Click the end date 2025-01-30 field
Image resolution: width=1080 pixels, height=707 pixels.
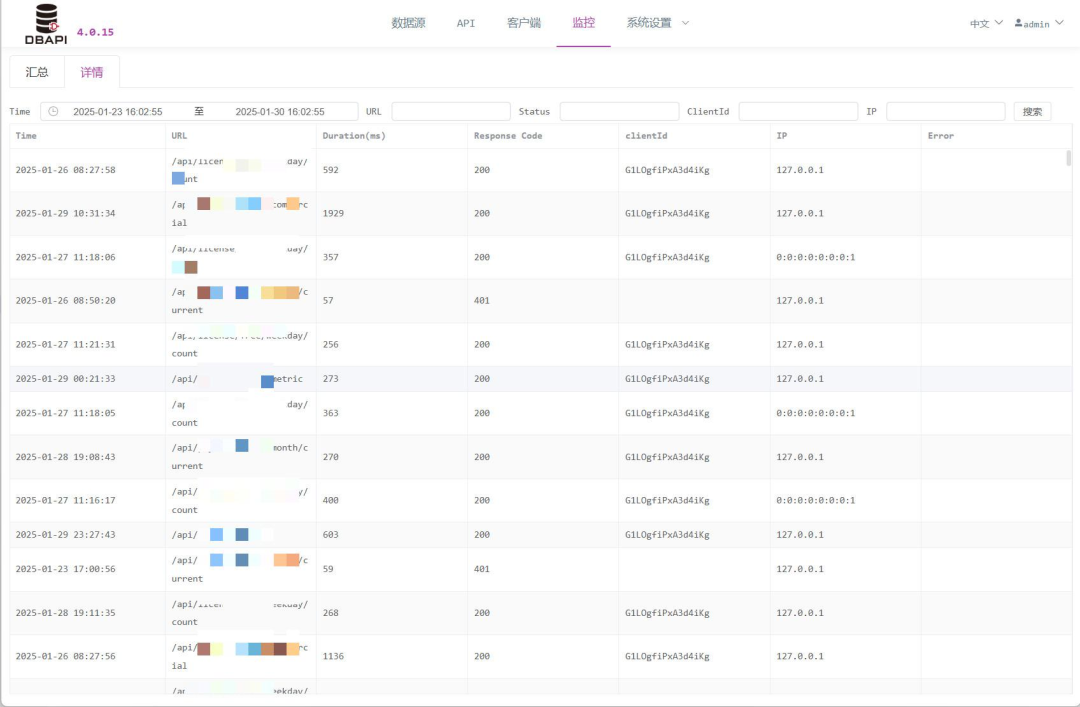click(280, 112)
